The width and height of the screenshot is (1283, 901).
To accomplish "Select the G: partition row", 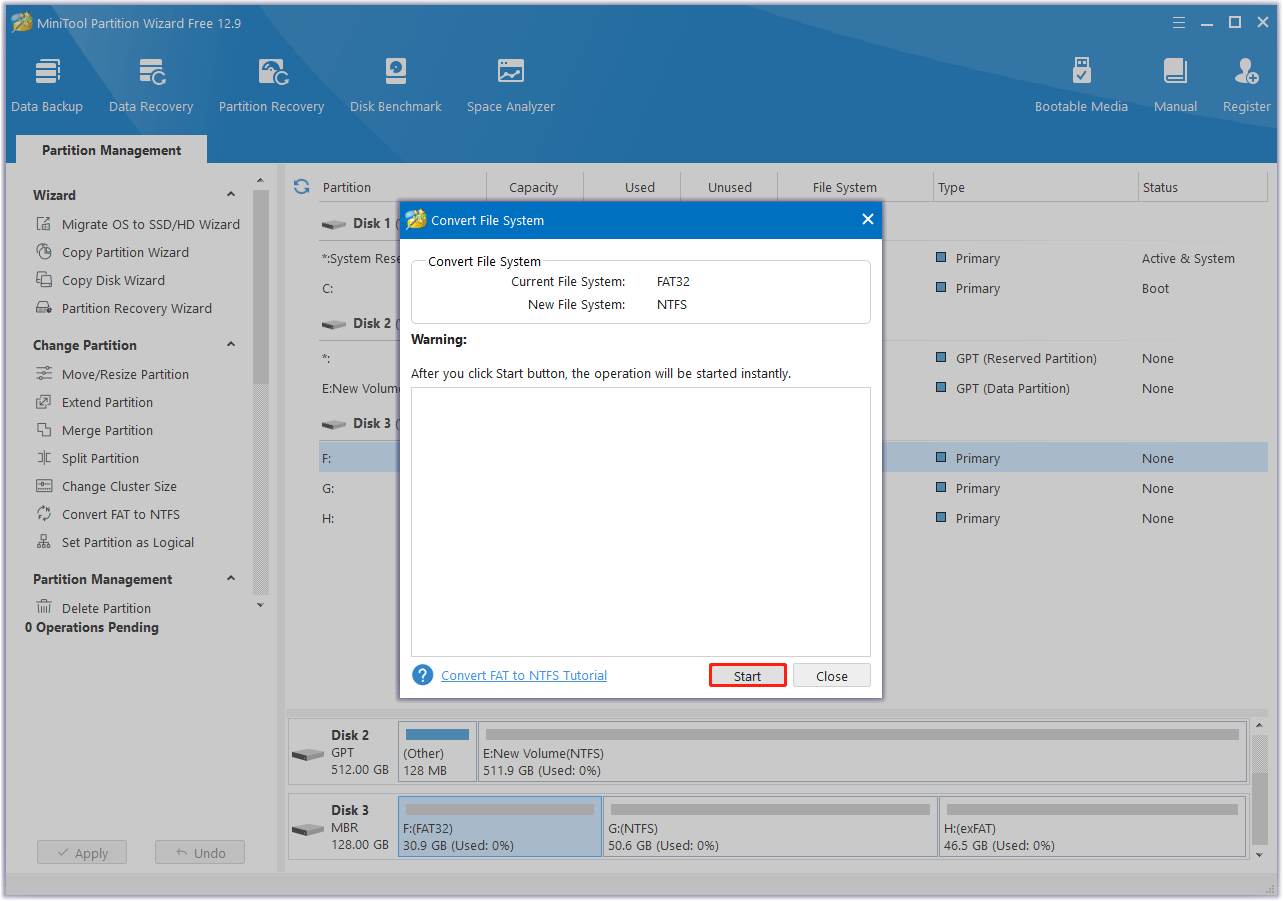I will (793, 488).
